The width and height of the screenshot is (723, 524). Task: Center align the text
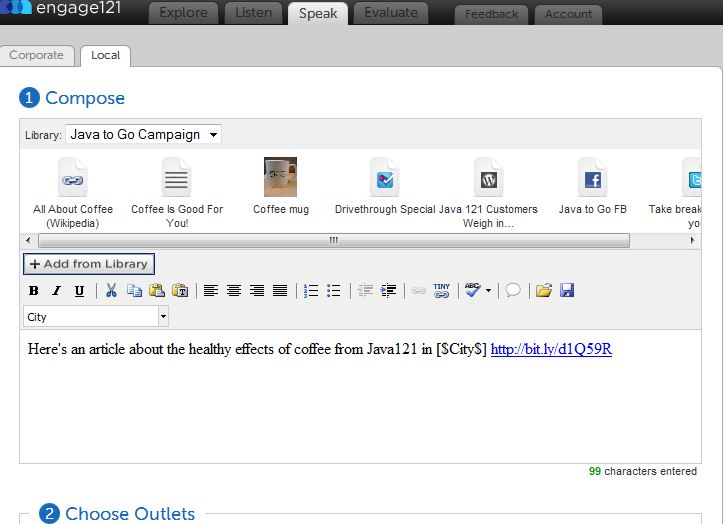(234, 291)
